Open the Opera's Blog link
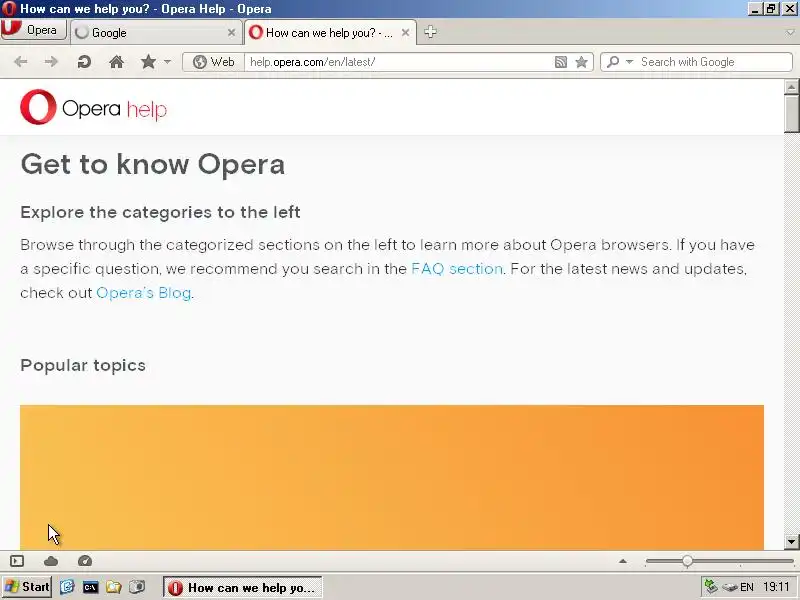Image resolution: width=800 pixels, height=600 pixels. click(143, 293)
